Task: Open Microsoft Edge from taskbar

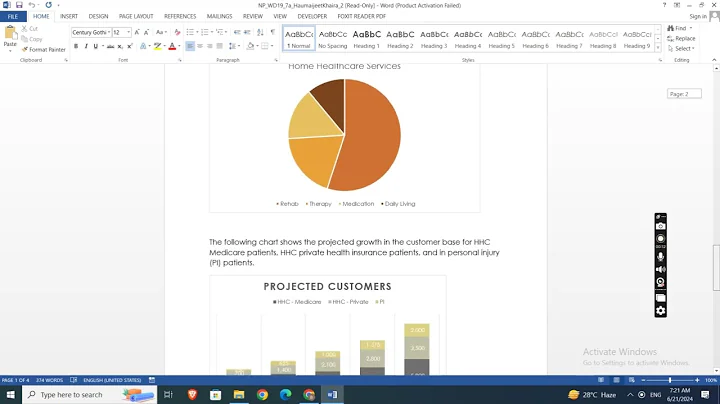Action: (x=286, y=395)
